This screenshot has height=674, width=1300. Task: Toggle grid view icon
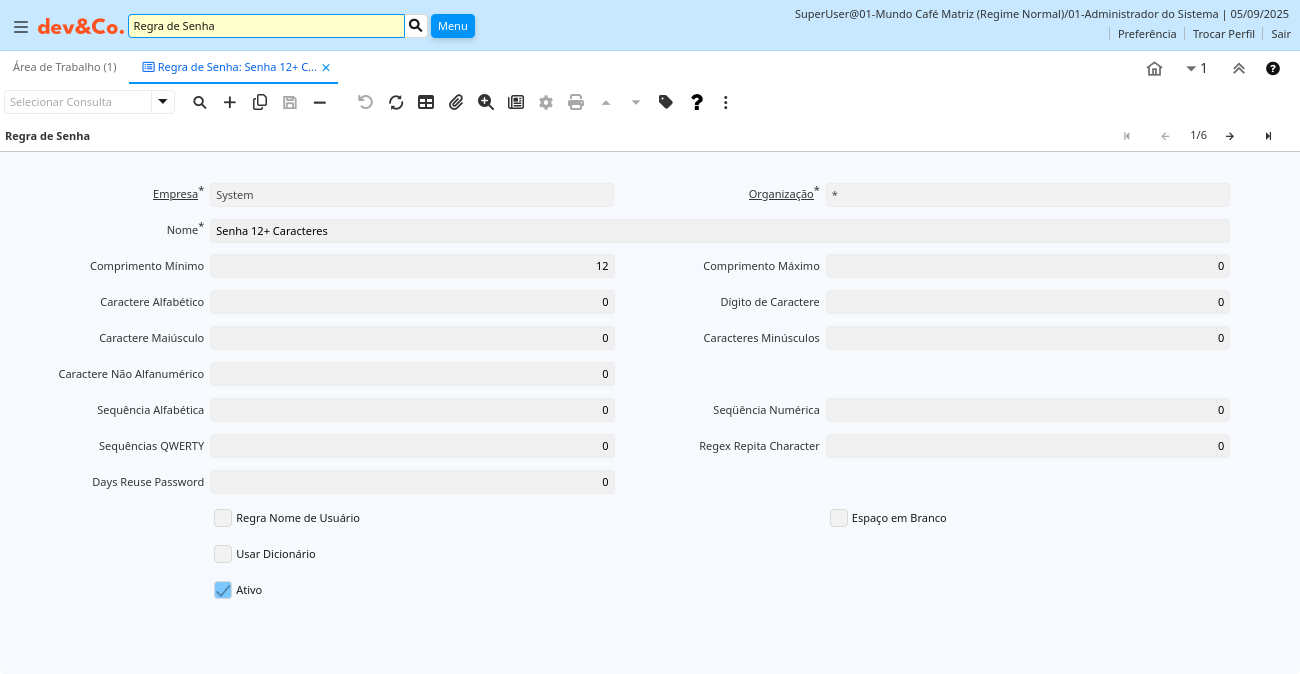[x=426, y=102]
